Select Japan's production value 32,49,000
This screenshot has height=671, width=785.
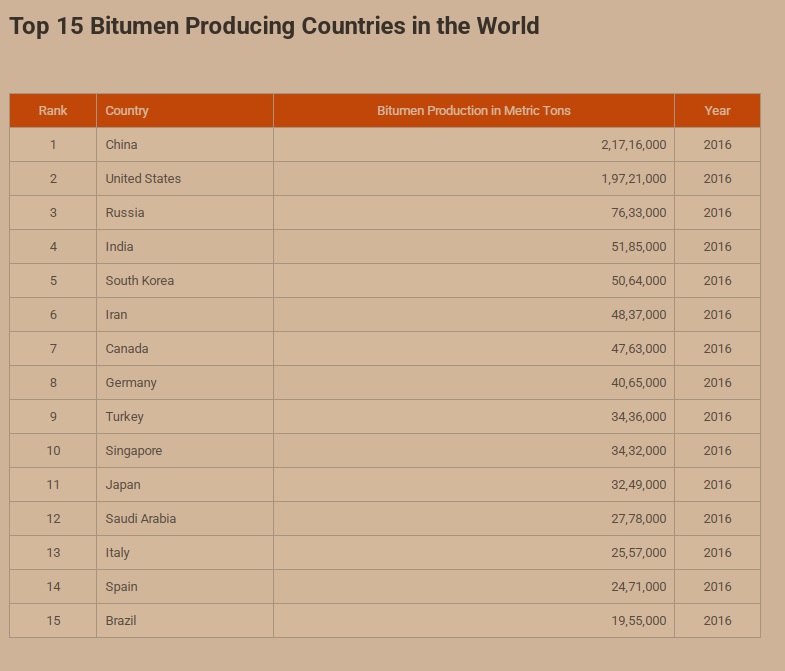638,485
